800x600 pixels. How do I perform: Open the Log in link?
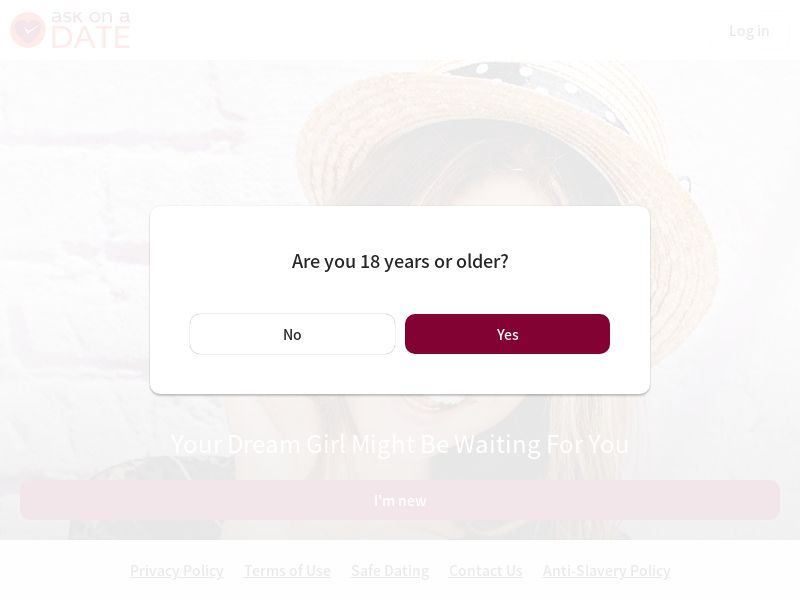pyautogui.click(x=748, y=31)
